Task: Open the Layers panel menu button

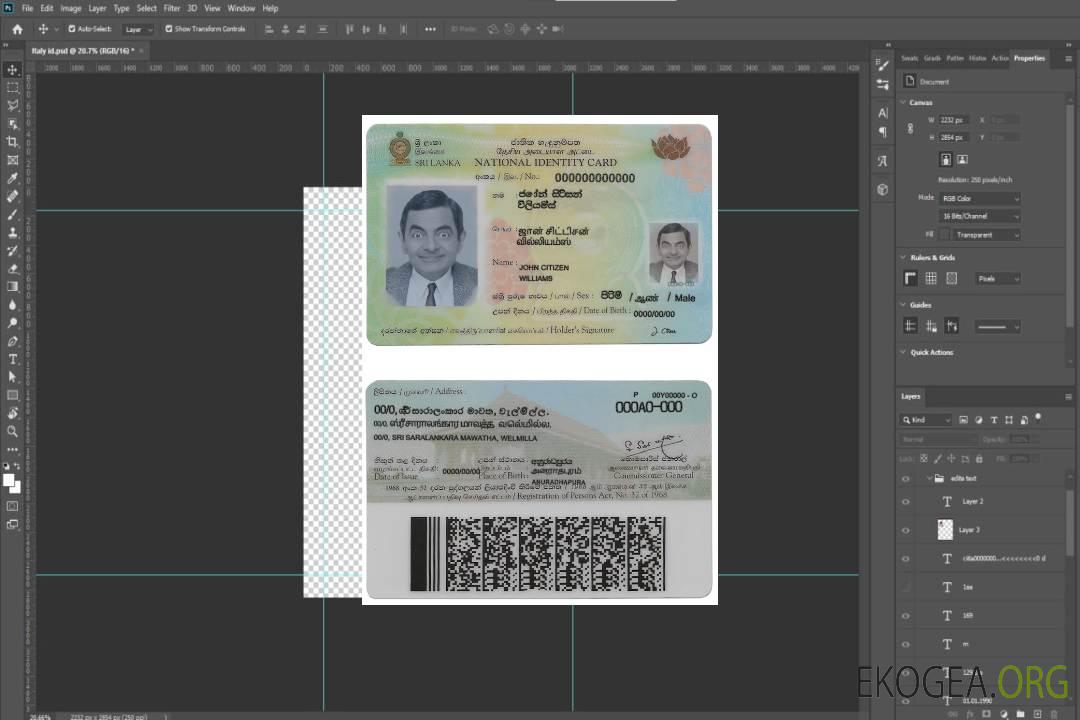Action: 1068,396
